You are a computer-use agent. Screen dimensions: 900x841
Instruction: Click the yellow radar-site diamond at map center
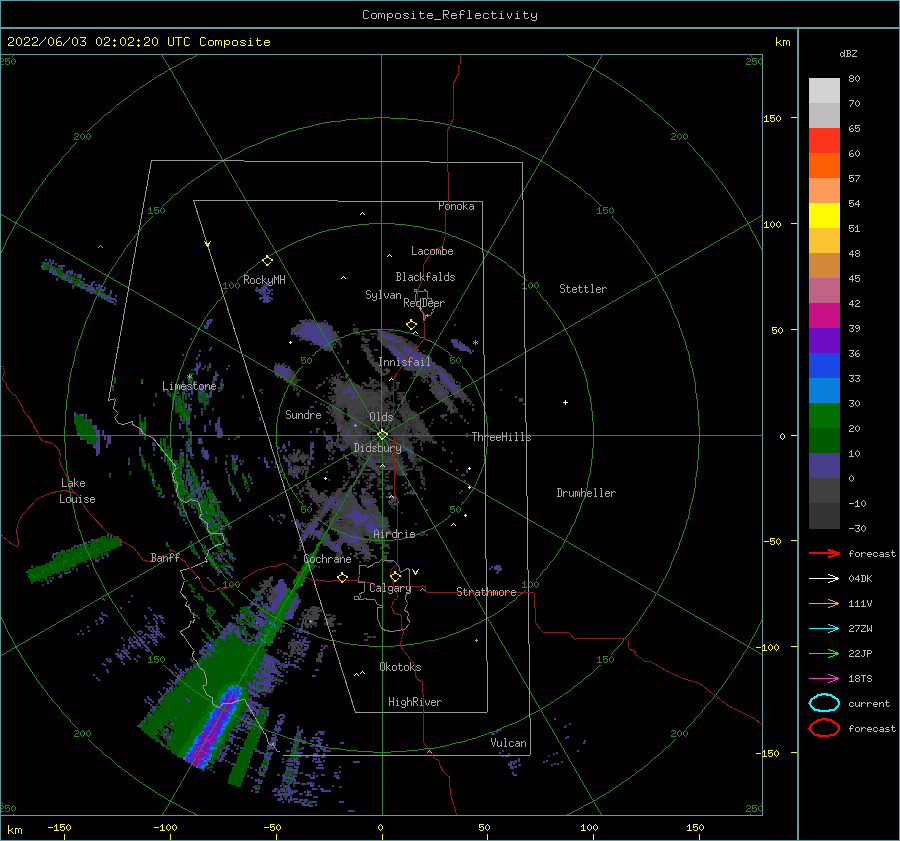(382, 435)
